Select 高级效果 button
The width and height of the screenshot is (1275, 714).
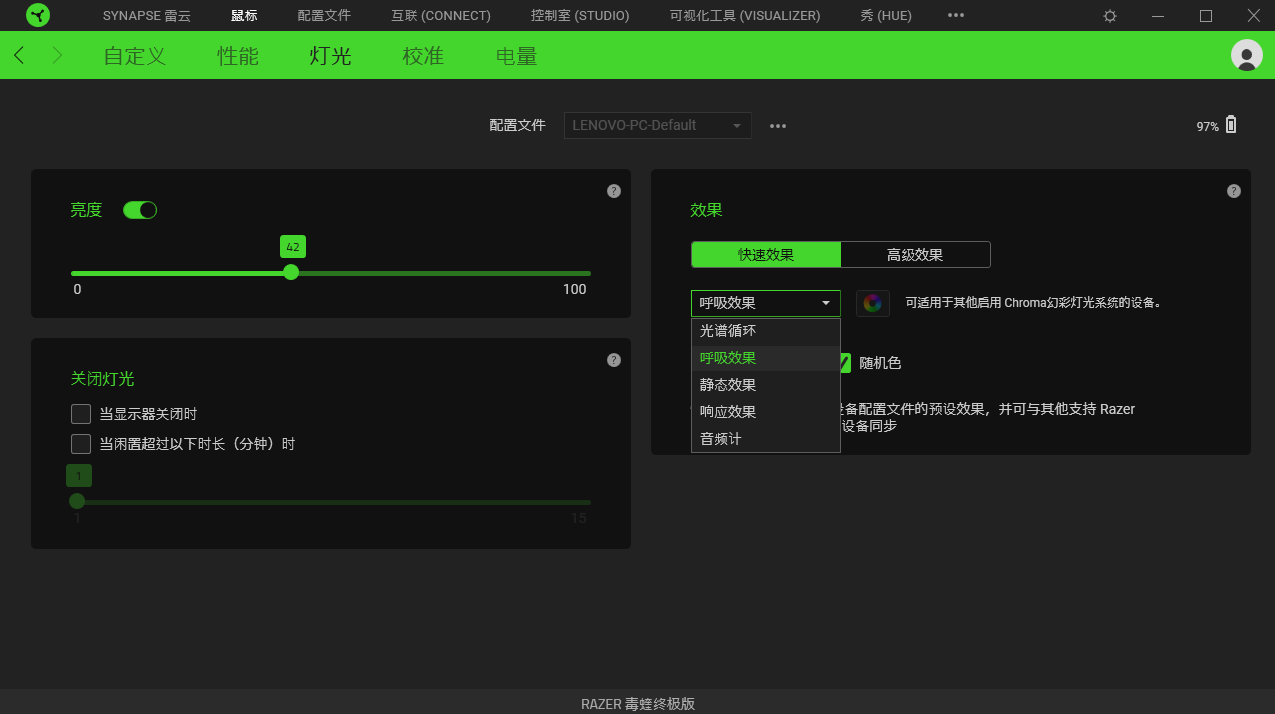915,255
